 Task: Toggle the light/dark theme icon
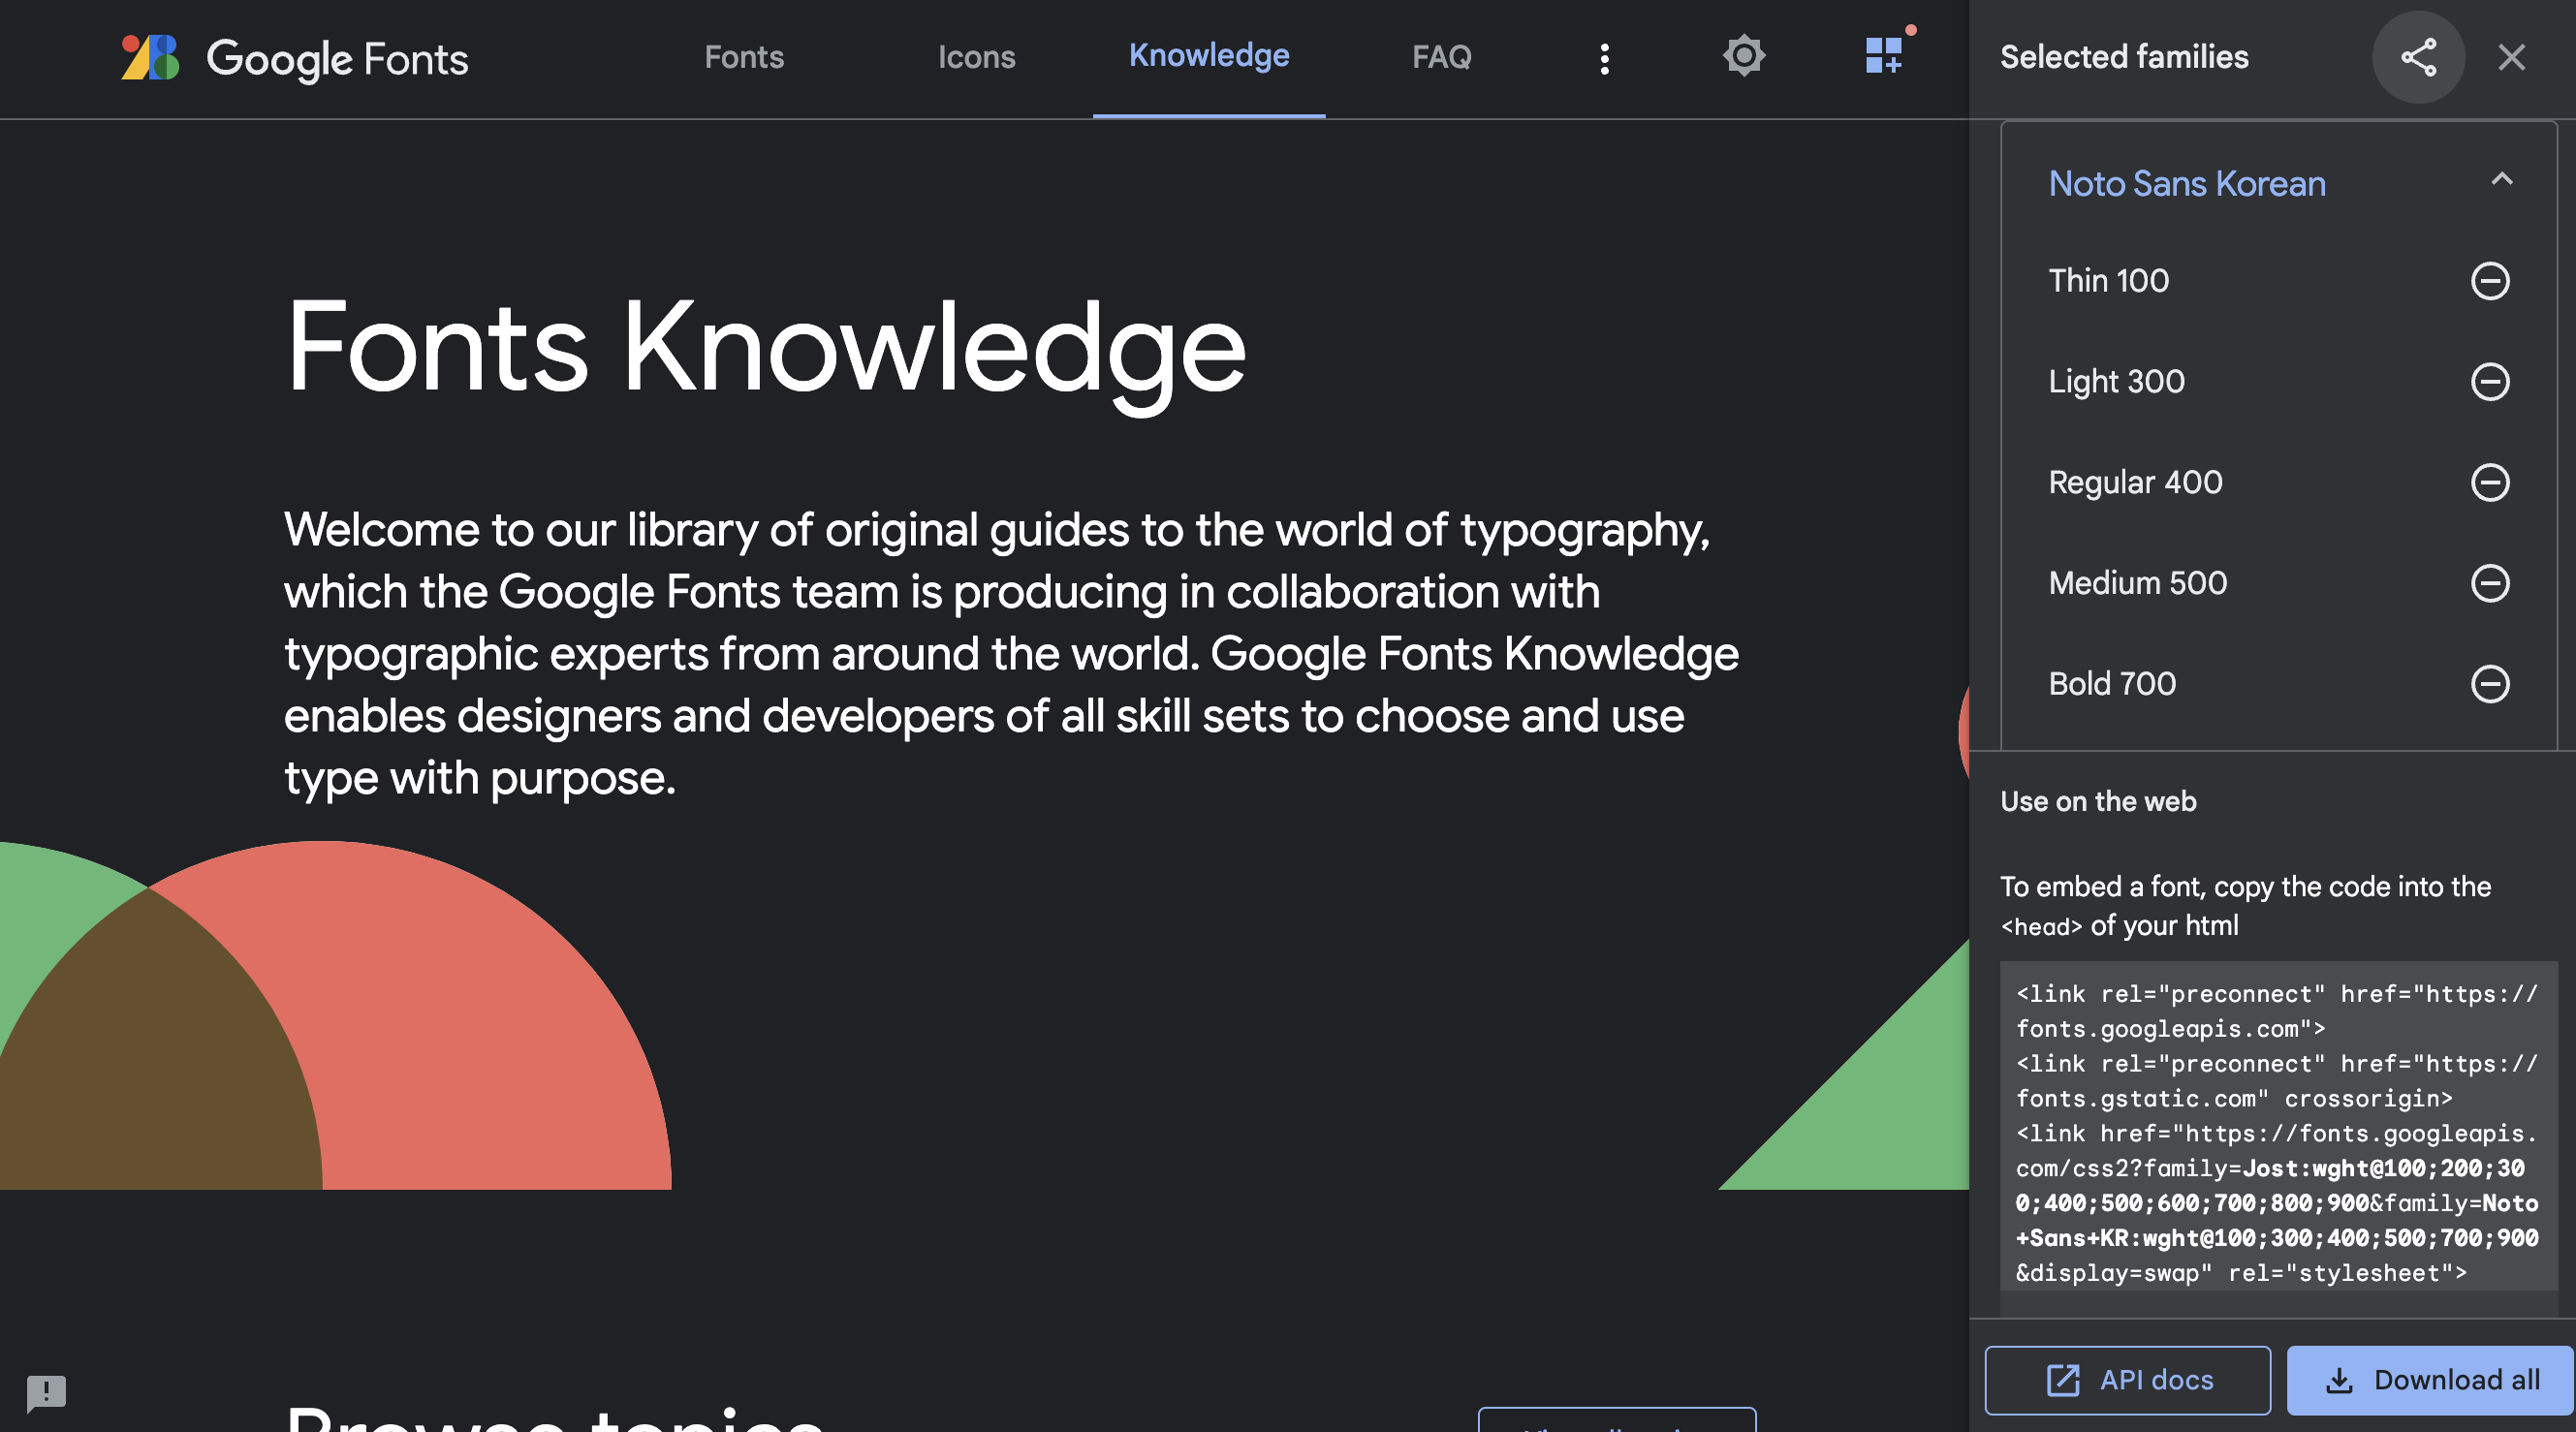pos(1743,56)
